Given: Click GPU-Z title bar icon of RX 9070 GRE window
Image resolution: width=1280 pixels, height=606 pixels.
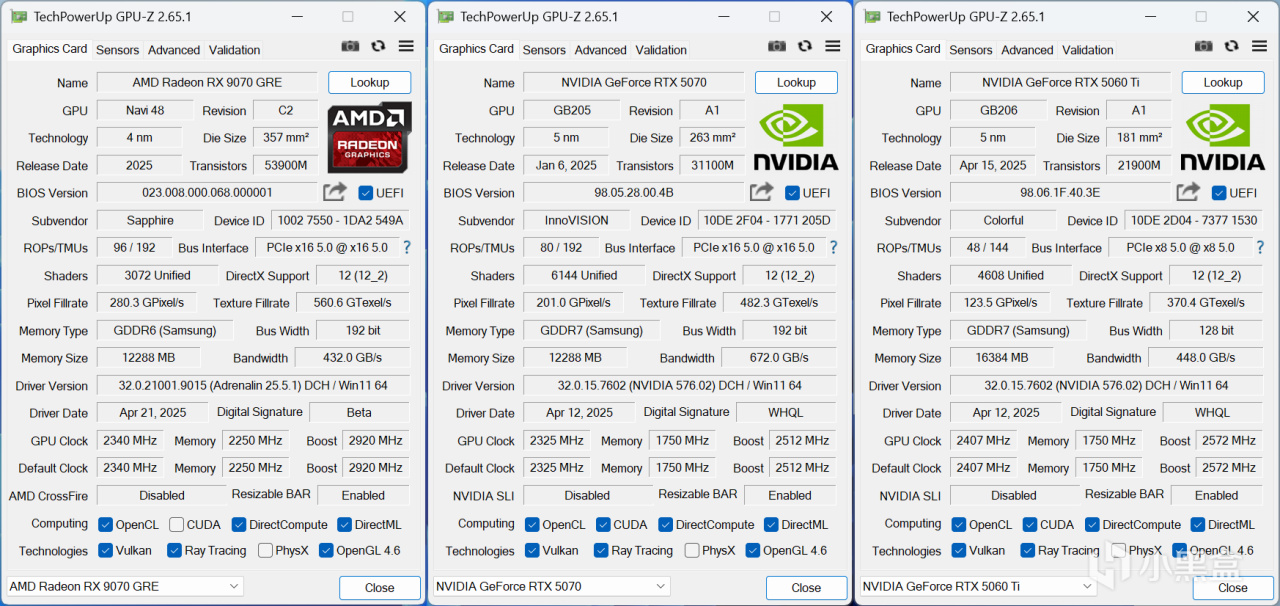Looking at the screenshot, I should click(18, 16).
